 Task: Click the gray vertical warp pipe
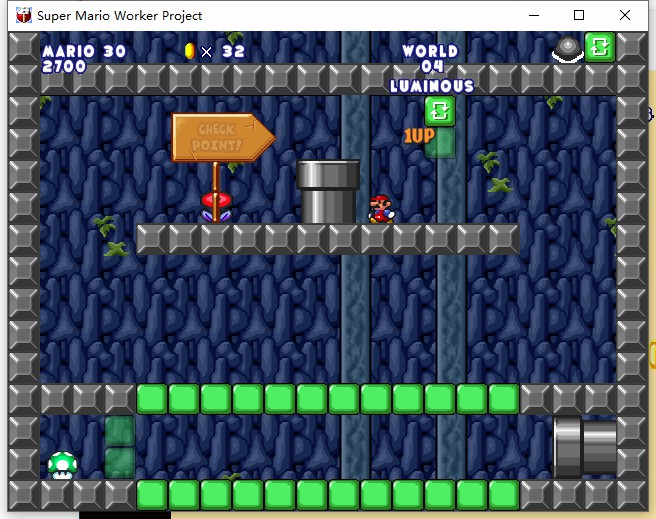click(x=328, y=191)
